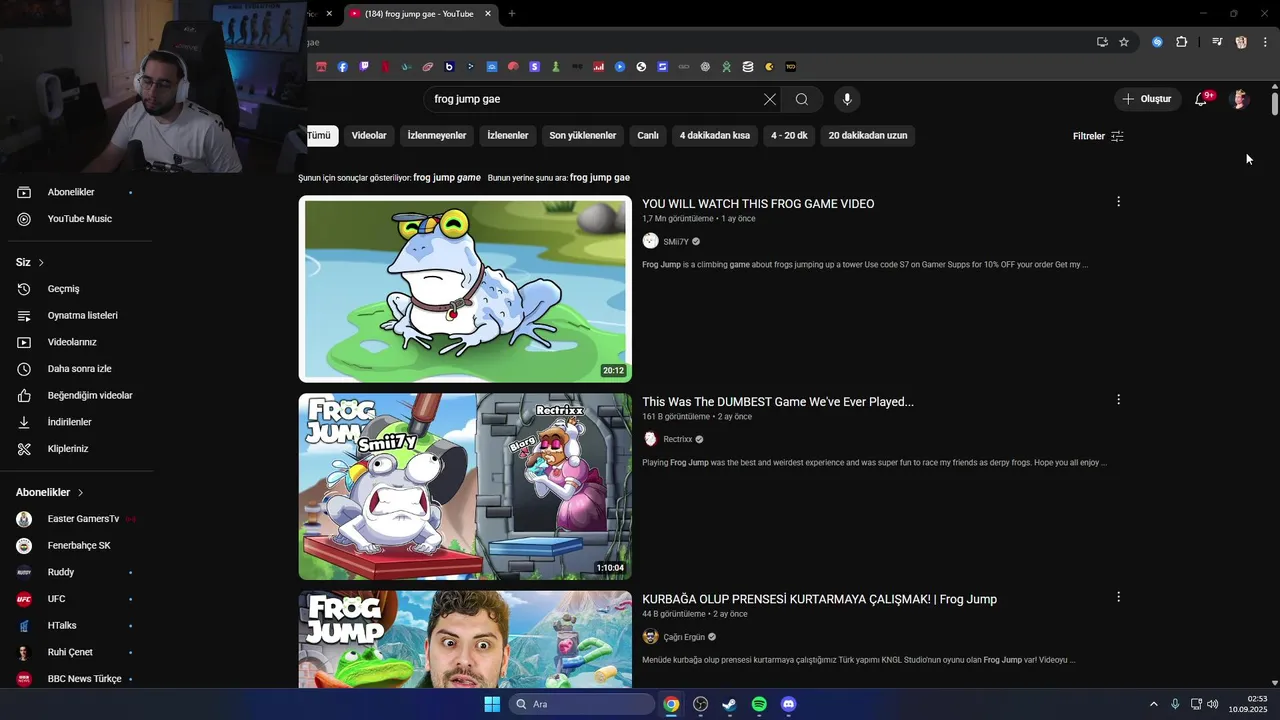This screenshot has width=1280, height=720.
Task: Select the Videolar filter chip
Action: (369, 135)
